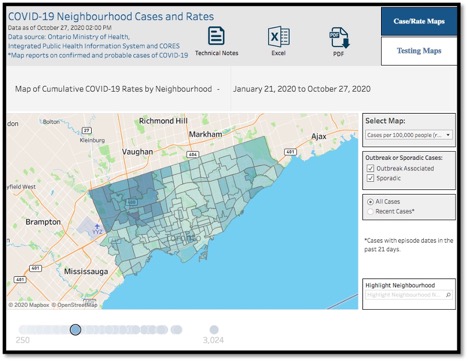This screenshot has height=362, width=468.
Task: Click the Mississauga label on the map
Action: click(x=86, y=272)
